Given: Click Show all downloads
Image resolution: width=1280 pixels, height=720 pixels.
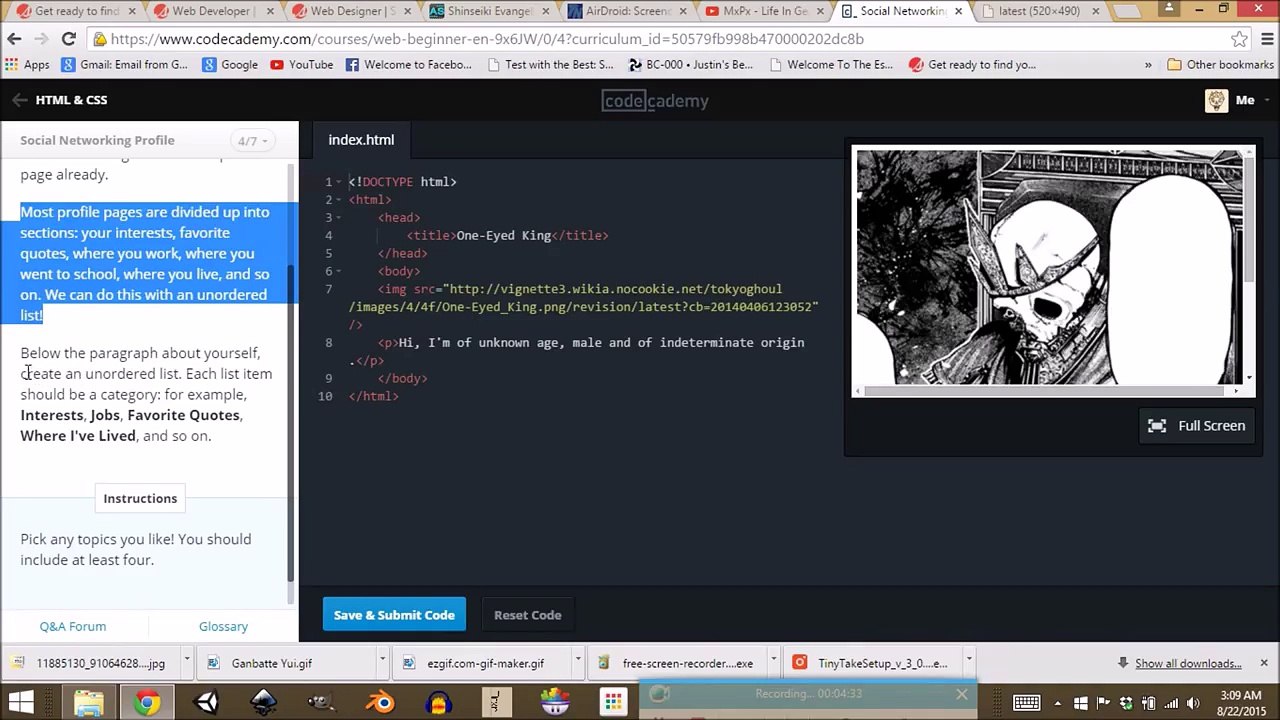Looking at the screenshot, I should tap(1188, 663).
